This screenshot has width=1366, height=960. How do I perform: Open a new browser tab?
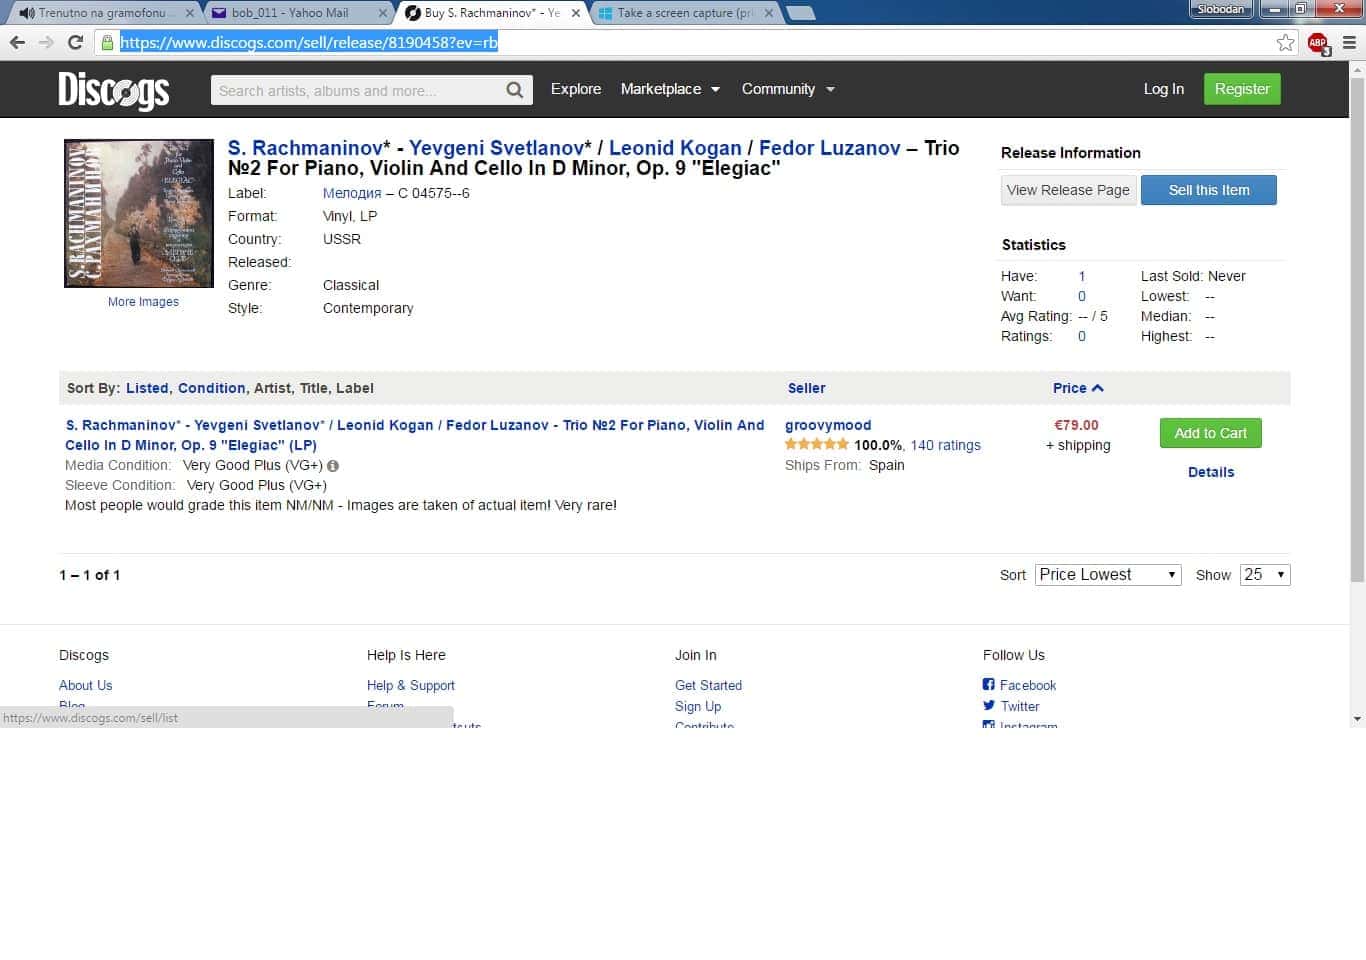pos(801,13)
